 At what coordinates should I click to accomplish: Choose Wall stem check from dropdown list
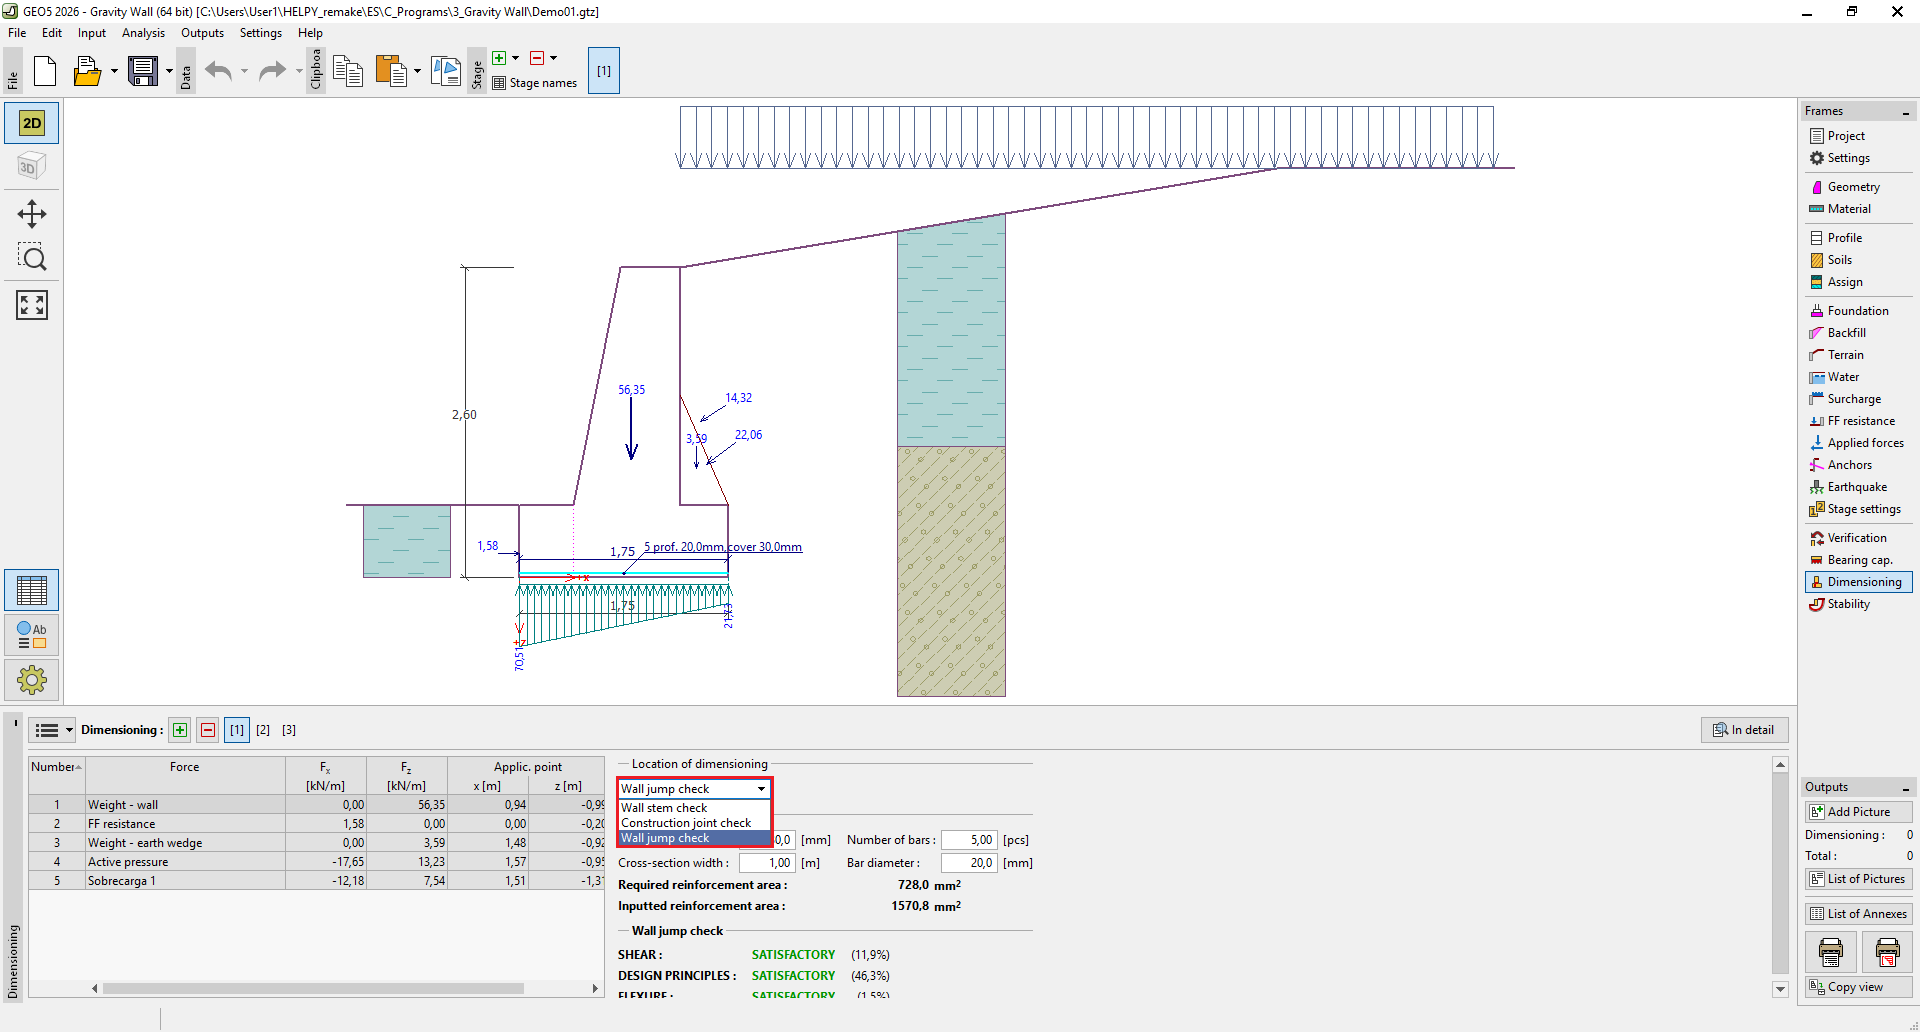[x=664, y=808]
